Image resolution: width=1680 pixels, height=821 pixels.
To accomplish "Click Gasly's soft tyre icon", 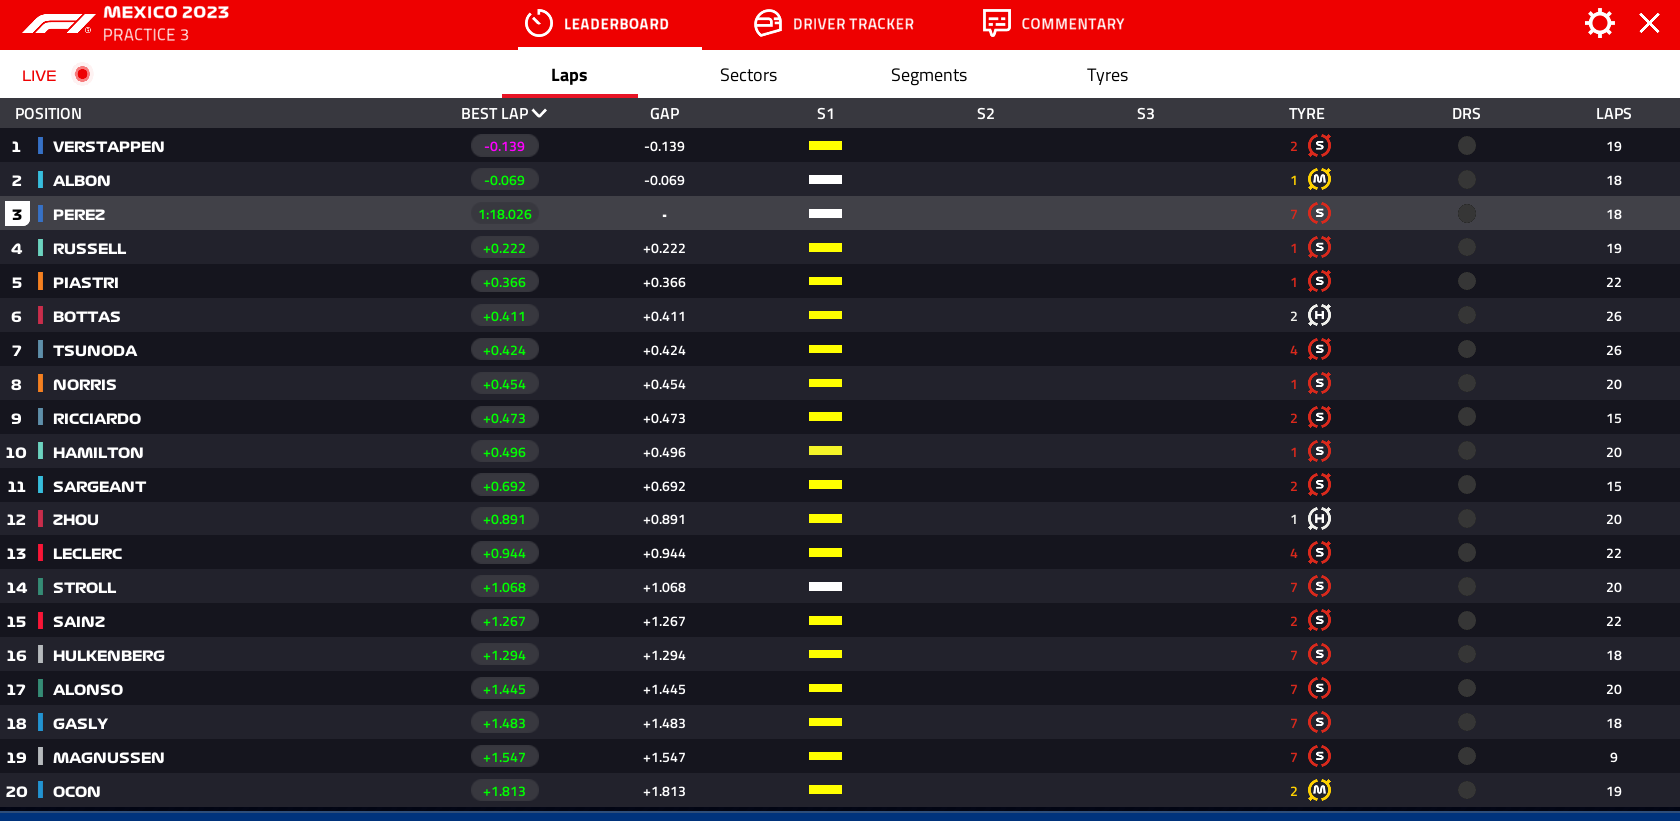I will [x=1320, y=722].
